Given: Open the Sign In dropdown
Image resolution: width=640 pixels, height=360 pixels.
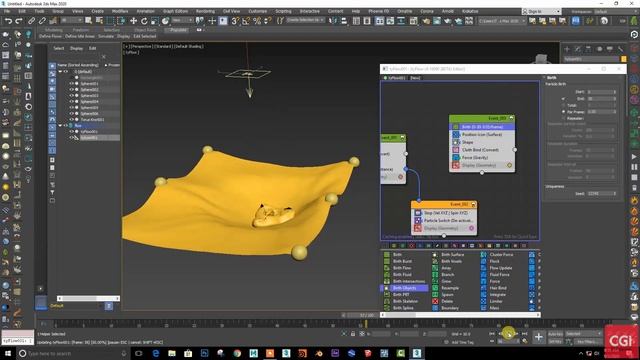Looking at the screenshot, I should click(x=541, y=11).
